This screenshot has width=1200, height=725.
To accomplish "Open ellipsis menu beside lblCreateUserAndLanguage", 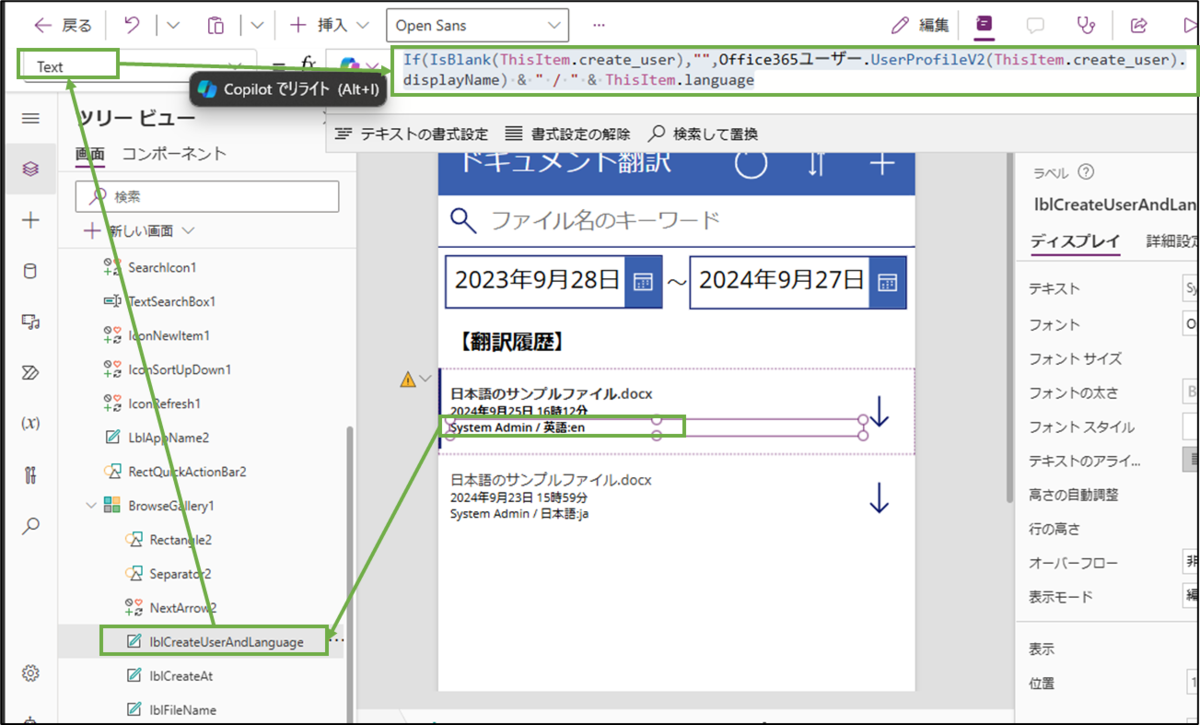I will point(338,641).
